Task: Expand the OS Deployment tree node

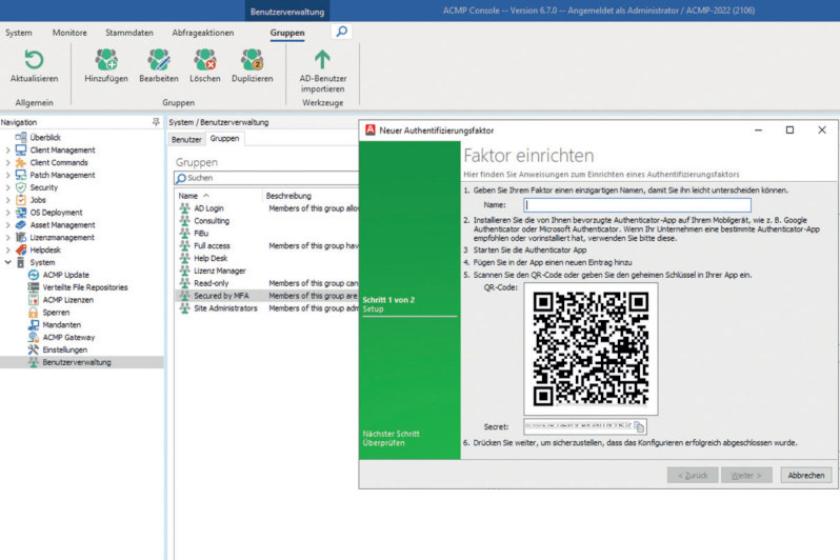Action: point(8,212)
